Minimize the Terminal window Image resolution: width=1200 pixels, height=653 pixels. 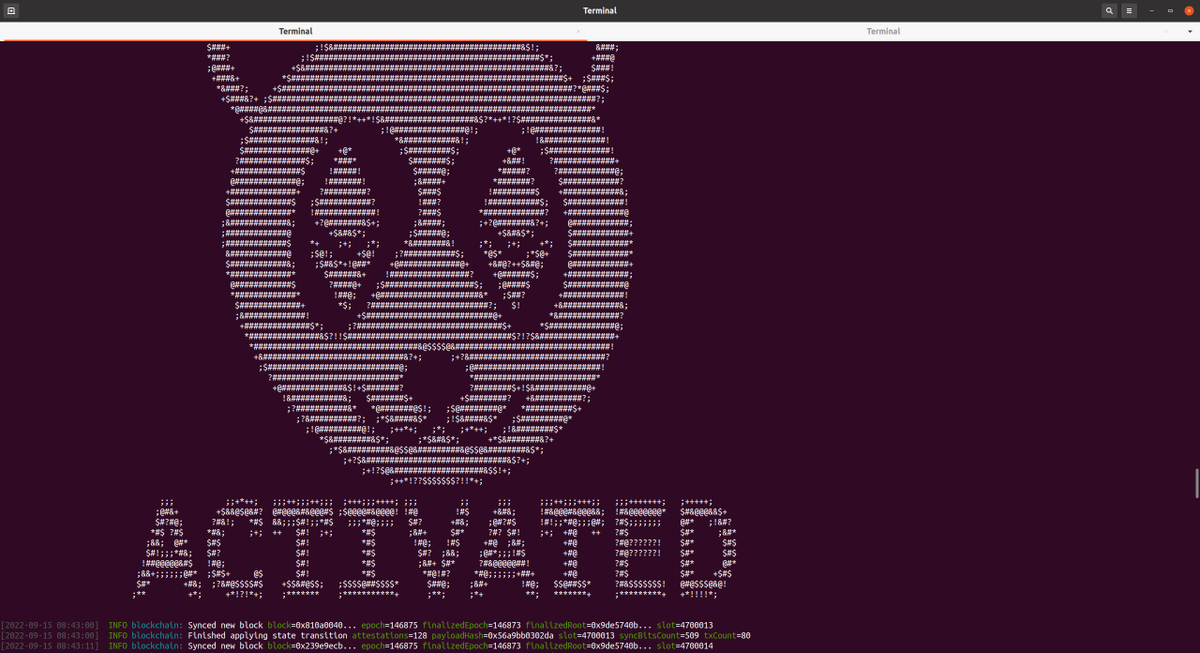(x=1152, y=11)
